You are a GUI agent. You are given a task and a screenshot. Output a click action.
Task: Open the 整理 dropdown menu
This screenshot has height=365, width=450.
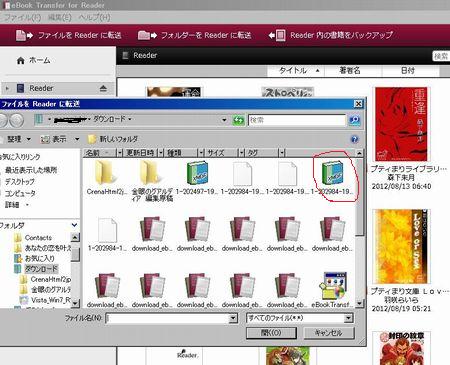click(18, 139)
